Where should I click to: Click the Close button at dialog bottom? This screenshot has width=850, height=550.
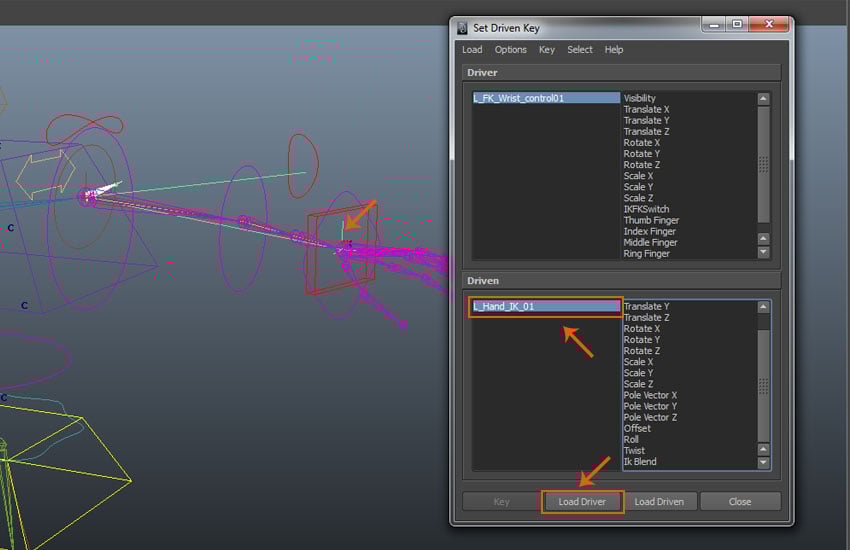(740, 502)
